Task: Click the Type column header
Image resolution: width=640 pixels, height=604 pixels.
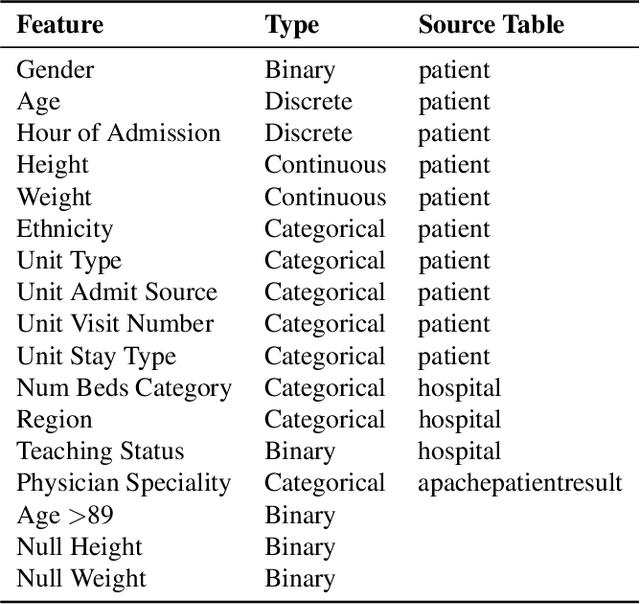Action: point(292,25)
